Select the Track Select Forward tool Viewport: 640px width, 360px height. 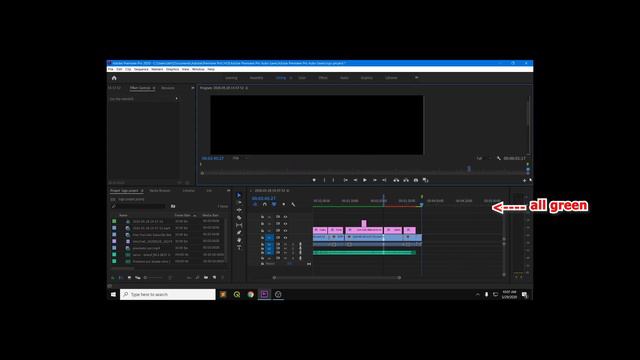[239, 202]
